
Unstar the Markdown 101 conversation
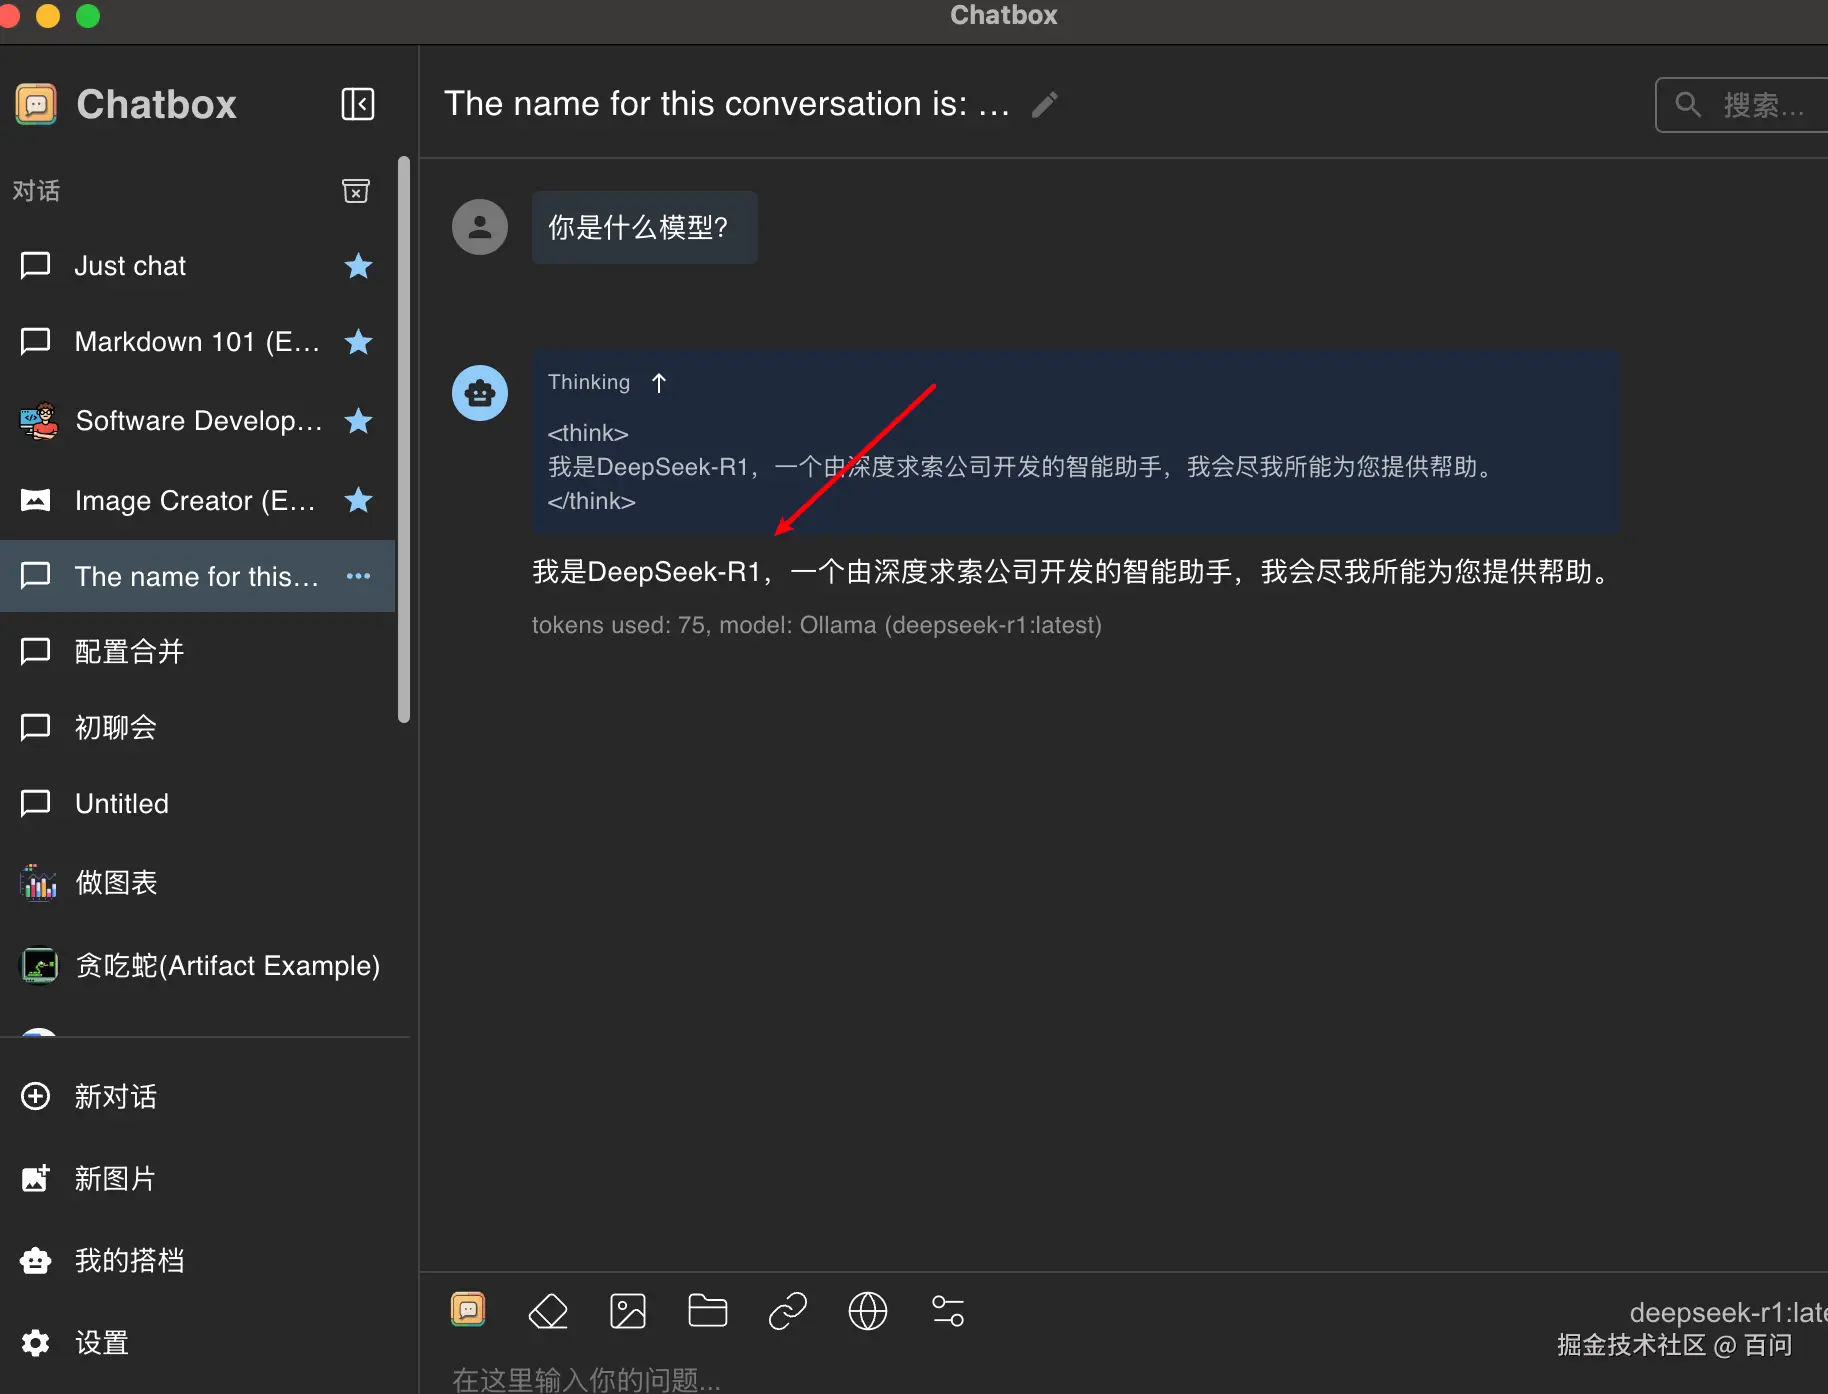pyautogui.click(x=358, y=342)
